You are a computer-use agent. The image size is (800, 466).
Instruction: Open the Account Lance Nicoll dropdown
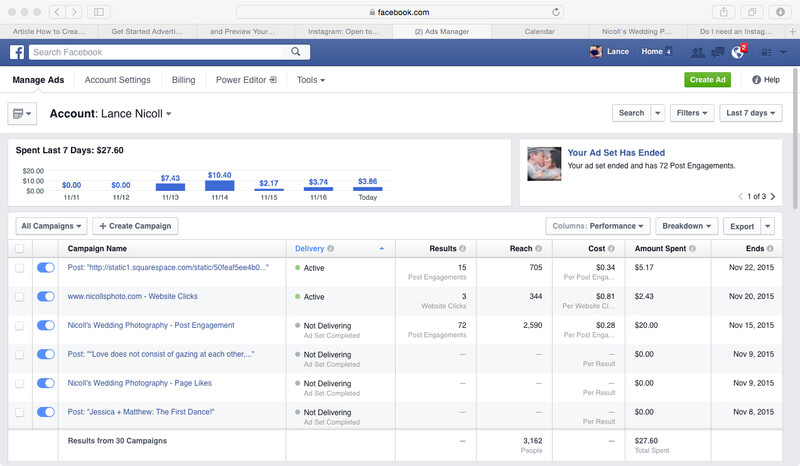[110, 114]
